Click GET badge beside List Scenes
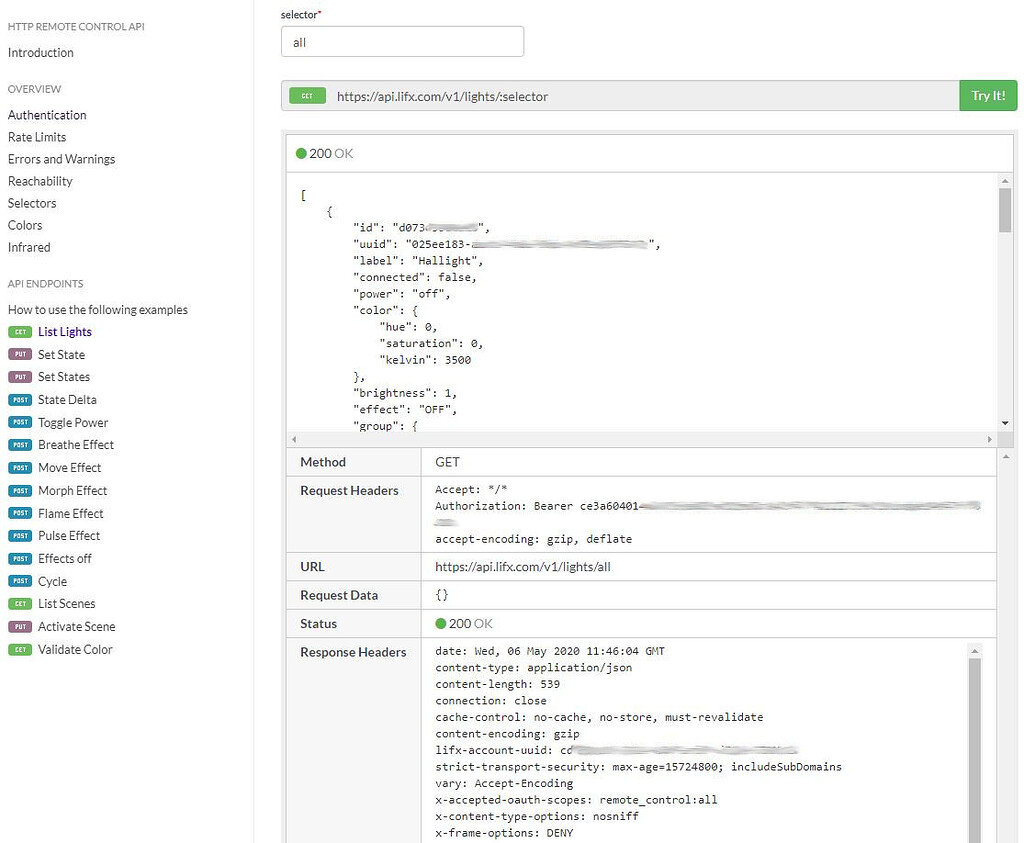 click(20, 603)
